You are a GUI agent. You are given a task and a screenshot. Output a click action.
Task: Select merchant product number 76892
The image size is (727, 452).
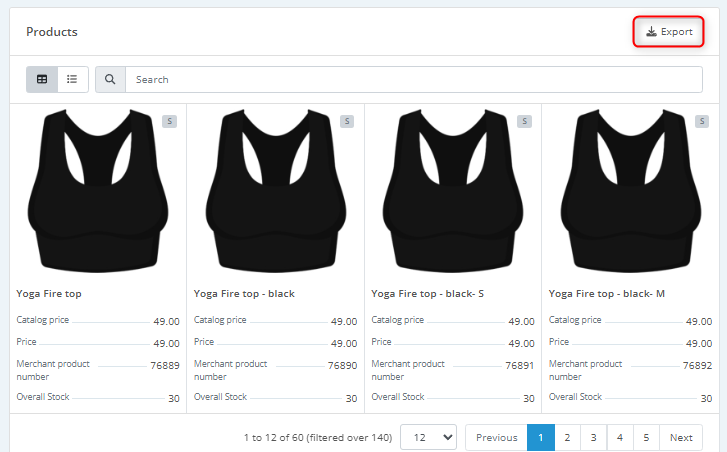coord(697,366)
